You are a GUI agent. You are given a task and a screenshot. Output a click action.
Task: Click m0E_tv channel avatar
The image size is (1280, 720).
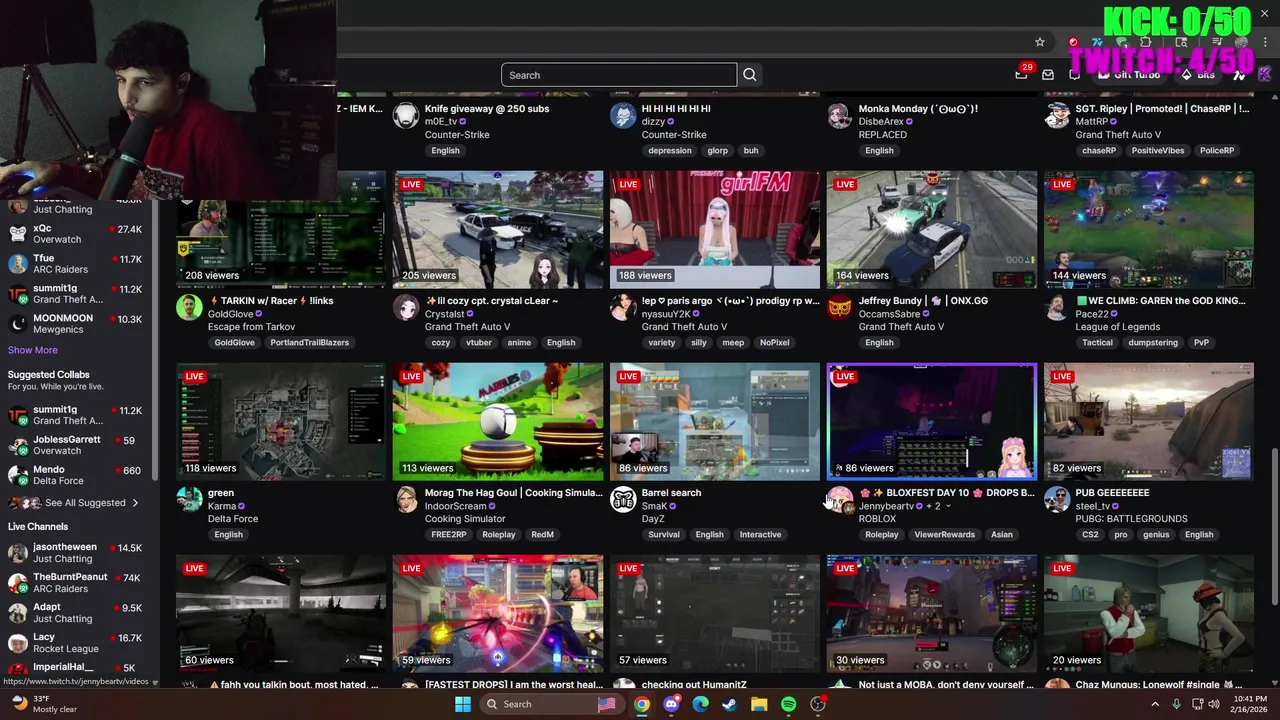406,115
